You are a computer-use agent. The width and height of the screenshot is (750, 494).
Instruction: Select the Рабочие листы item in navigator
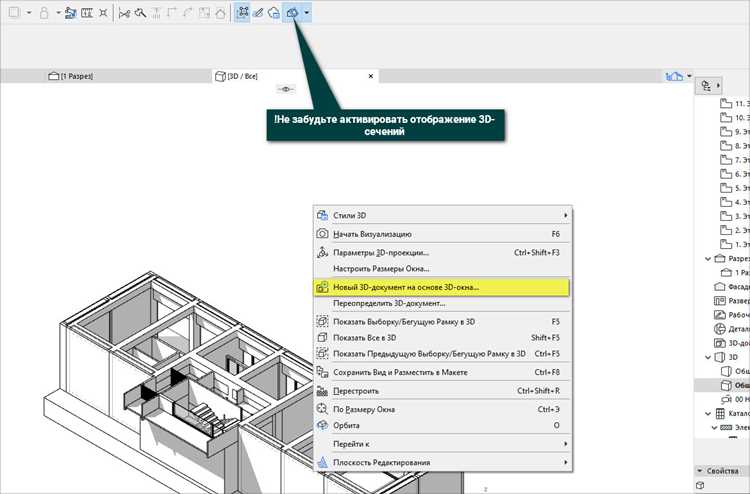[731, 315]
